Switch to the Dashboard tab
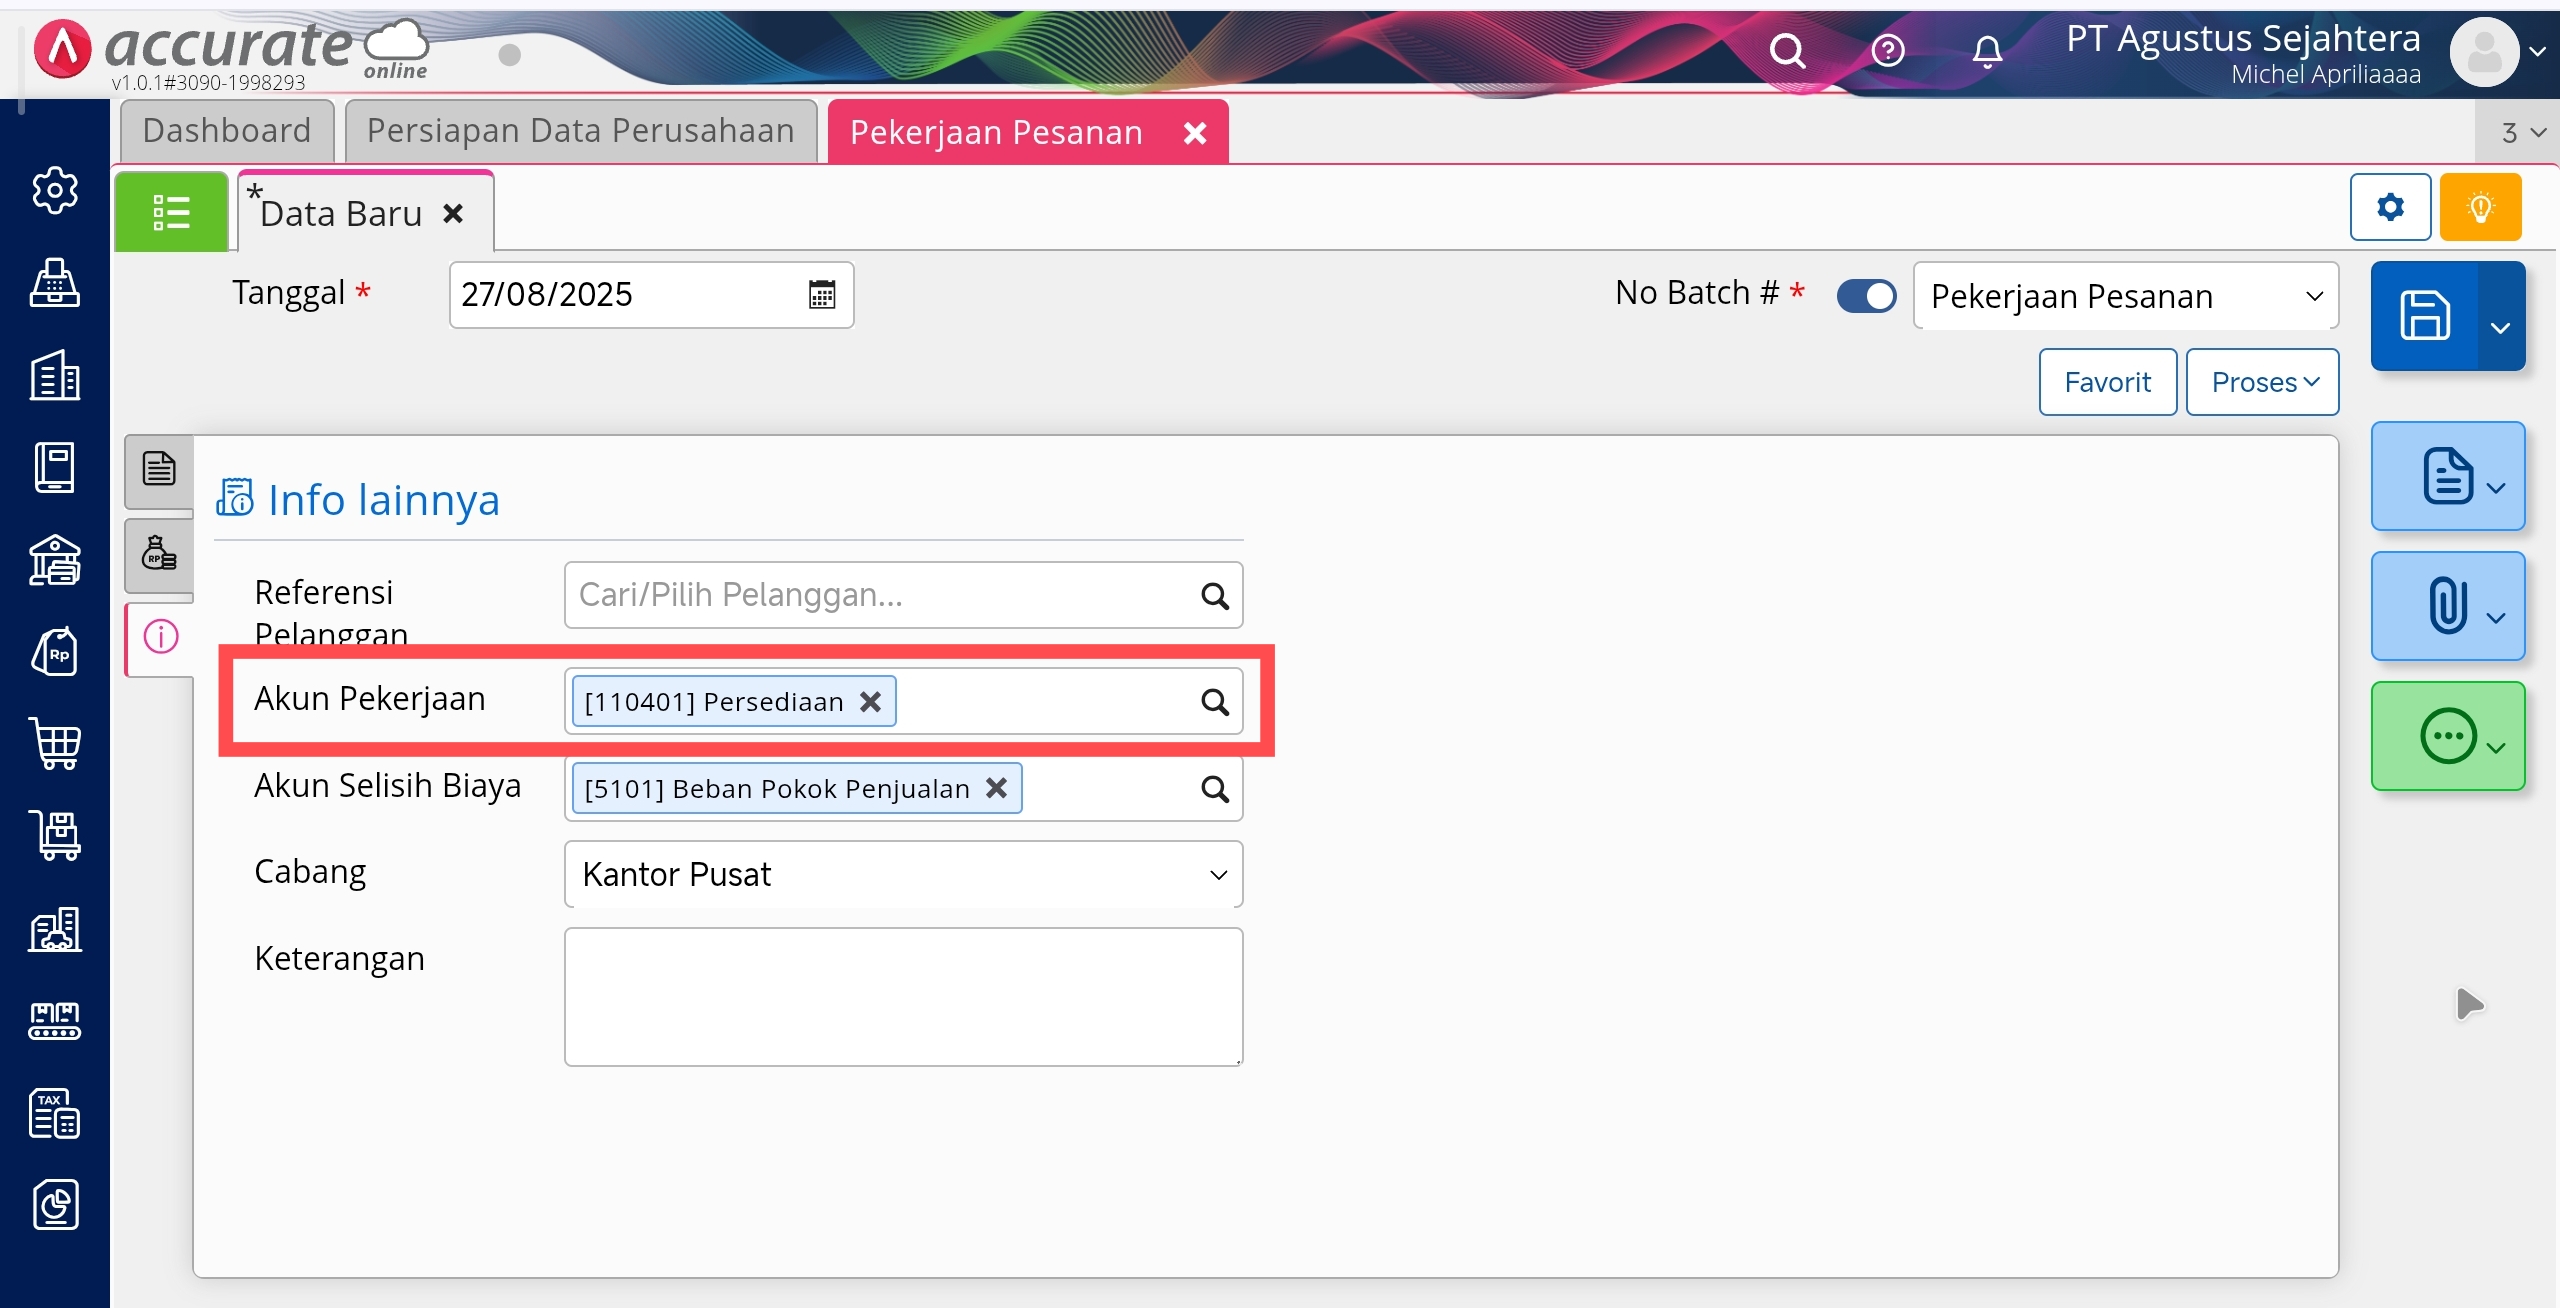 227,131
